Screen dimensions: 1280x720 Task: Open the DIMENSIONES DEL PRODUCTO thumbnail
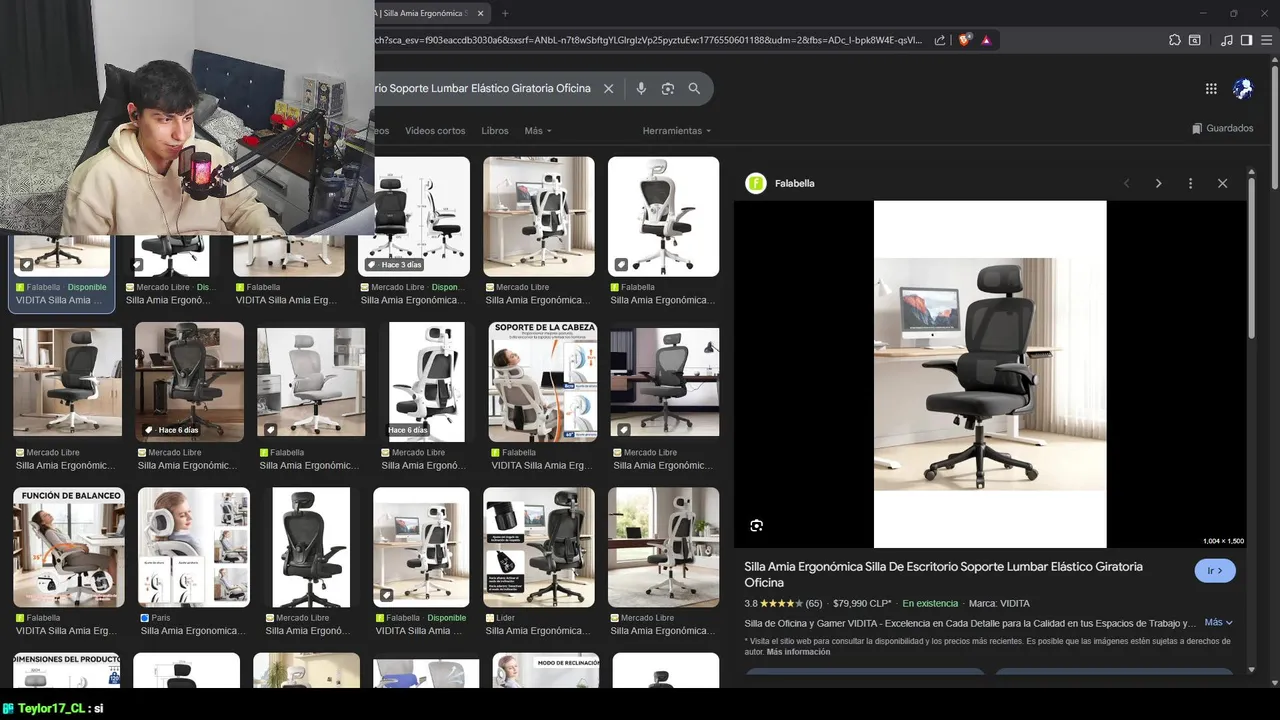pyautogui.click(x=67, y=670)
